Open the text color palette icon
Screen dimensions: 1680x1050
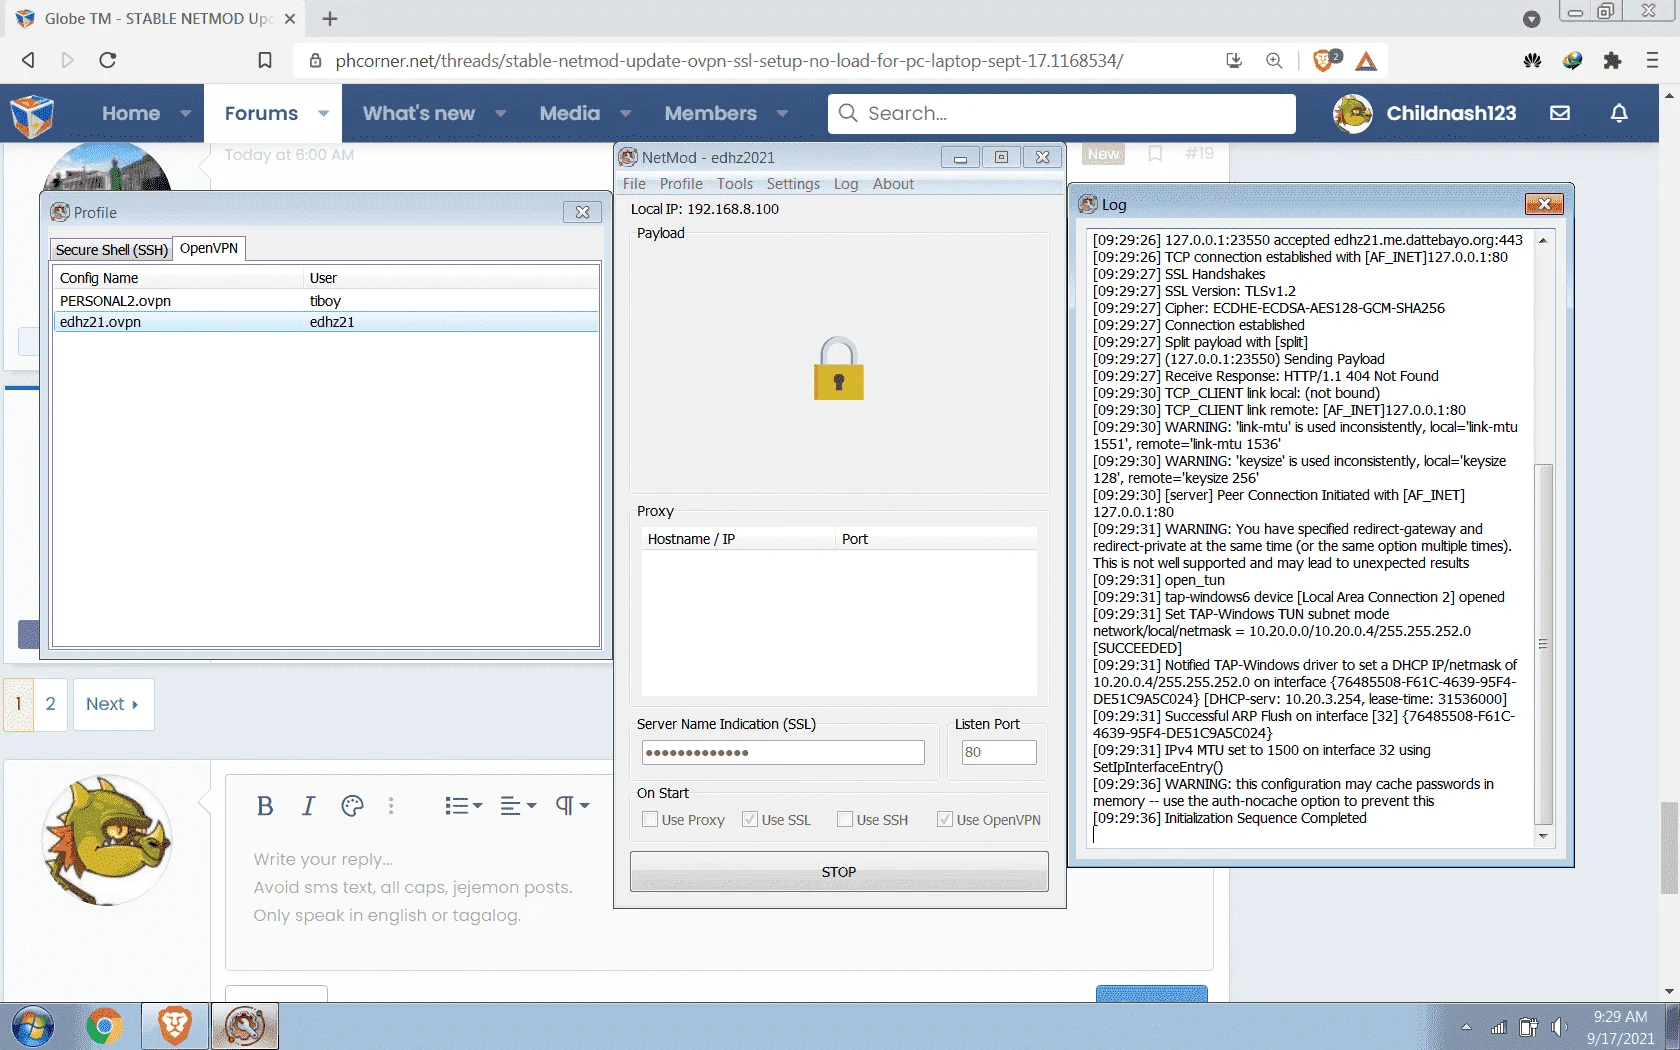click(352, 806)
